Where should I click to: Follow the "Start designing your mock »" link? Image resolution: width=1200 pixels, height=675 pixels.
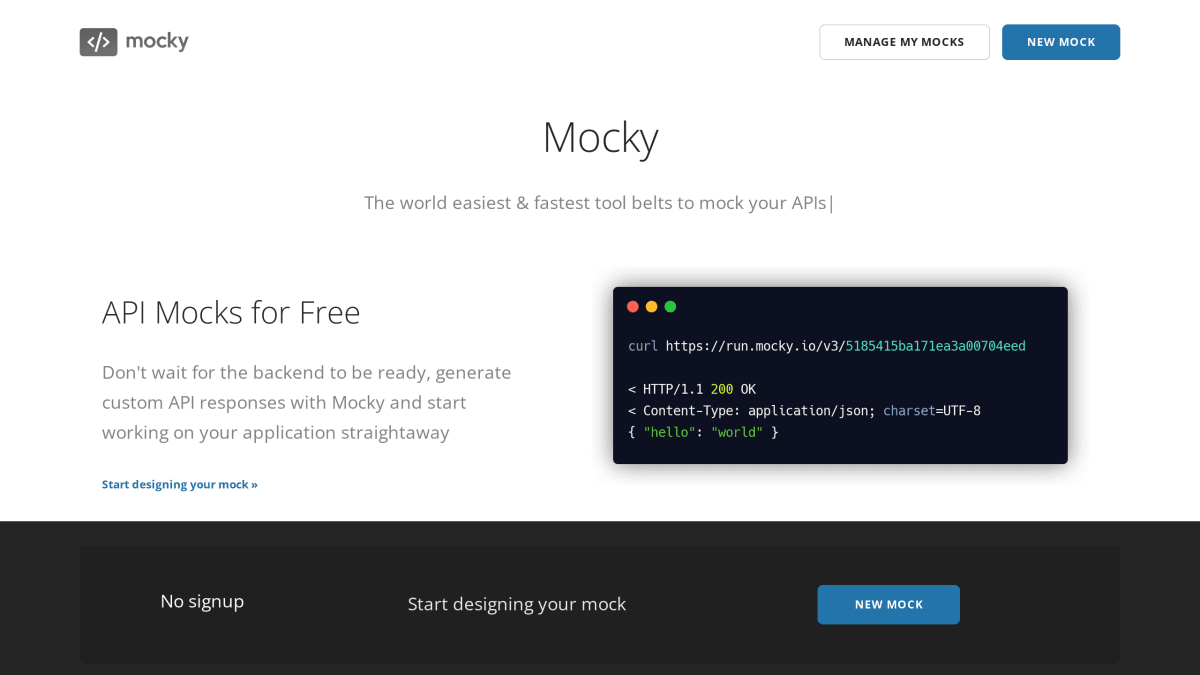[x=180, y=484]
